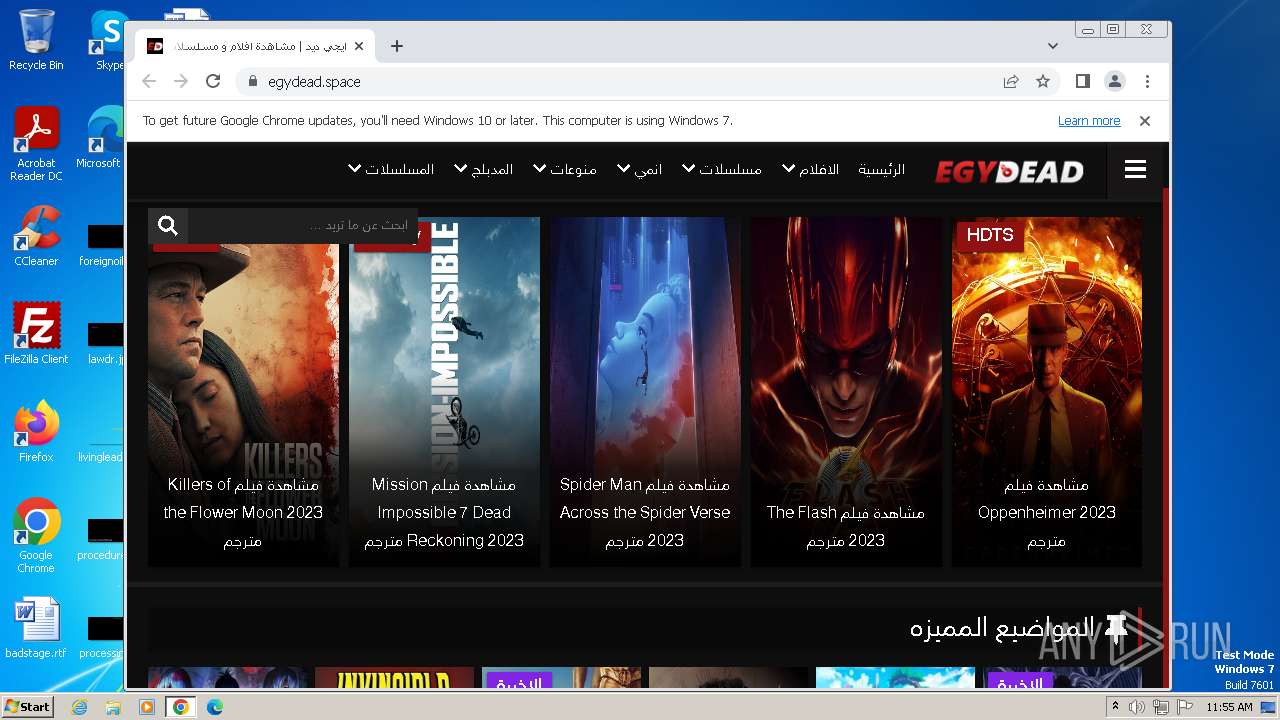1280x720 pixels.
Task: Go forward in Chrome
Action: point(181,82)
